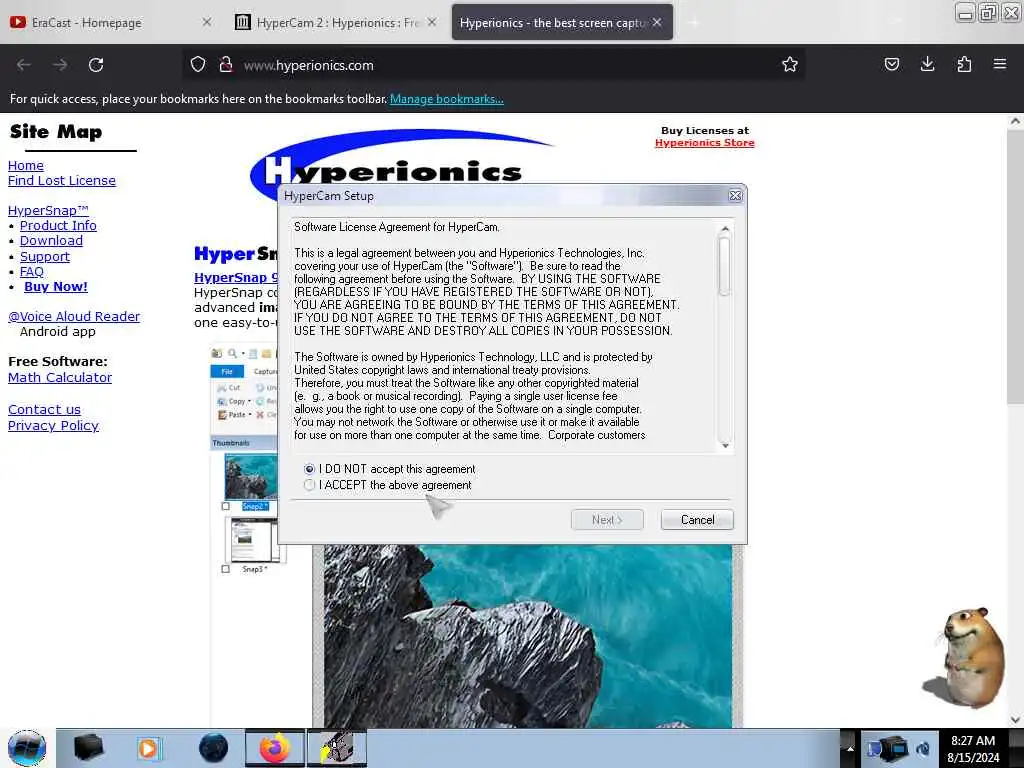Click the insecure connection padlock icon
Screen dimensions: 1024x768
point(226,64)
